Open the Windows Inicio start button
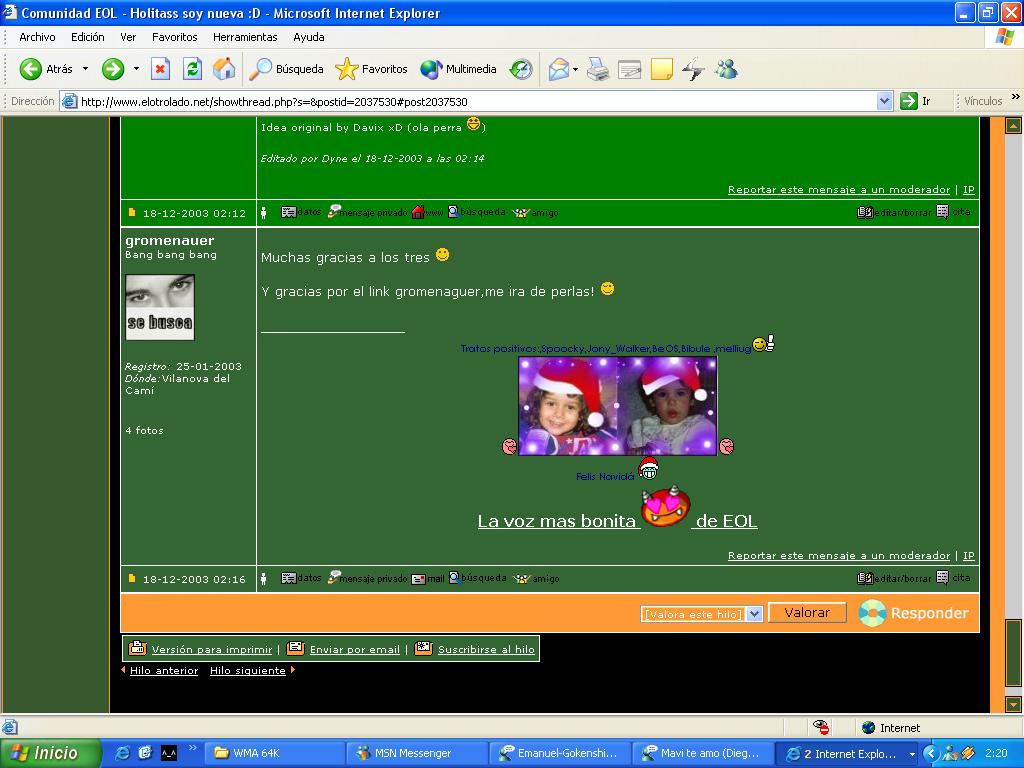This screenshot has width=1024, height=768. coord(50,753)
